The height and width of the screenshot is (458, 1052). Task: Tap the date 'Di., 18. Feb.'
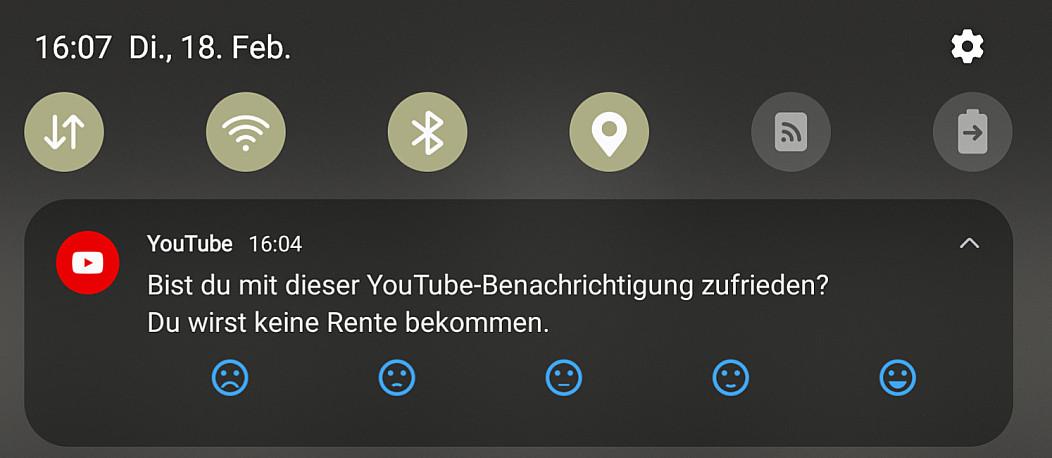click(x=210, y=49)
